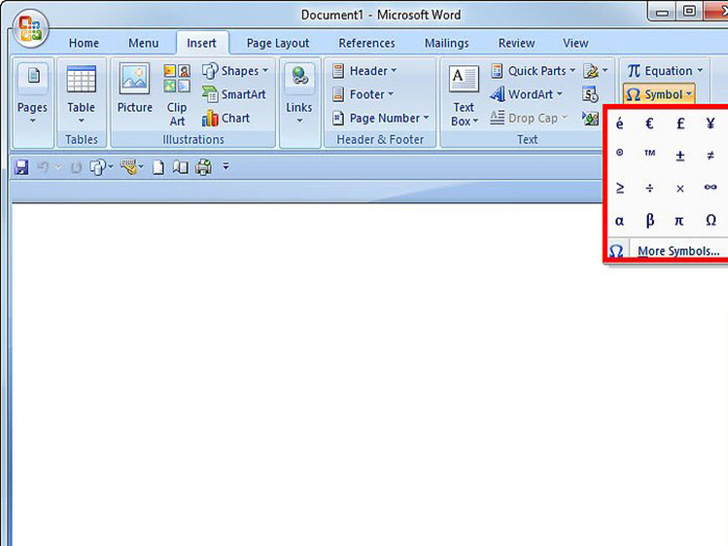Open the View tab
Image resolution: width=728 pixels, height=546 pixels.
(x=576, y=43)
